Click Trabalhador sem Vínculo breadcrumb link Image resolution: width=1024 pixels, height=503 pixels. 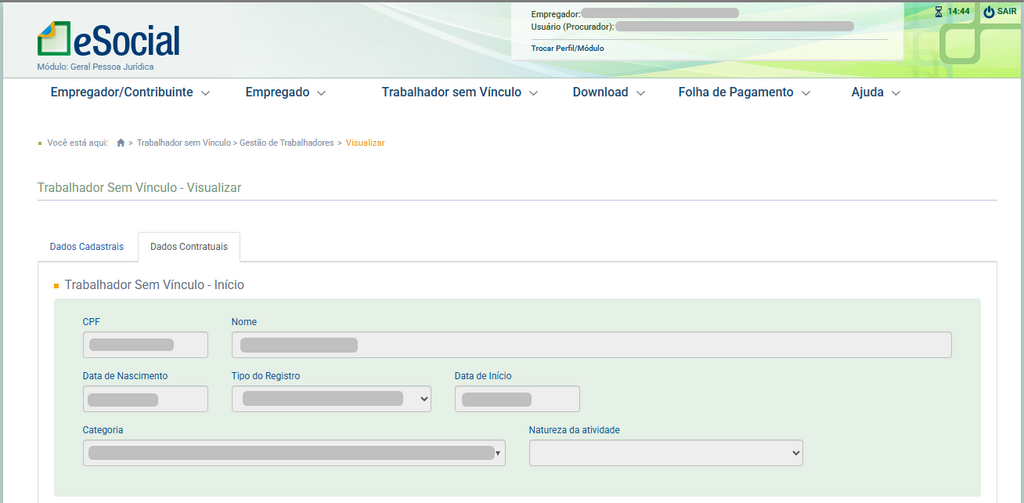click(183, 143)
